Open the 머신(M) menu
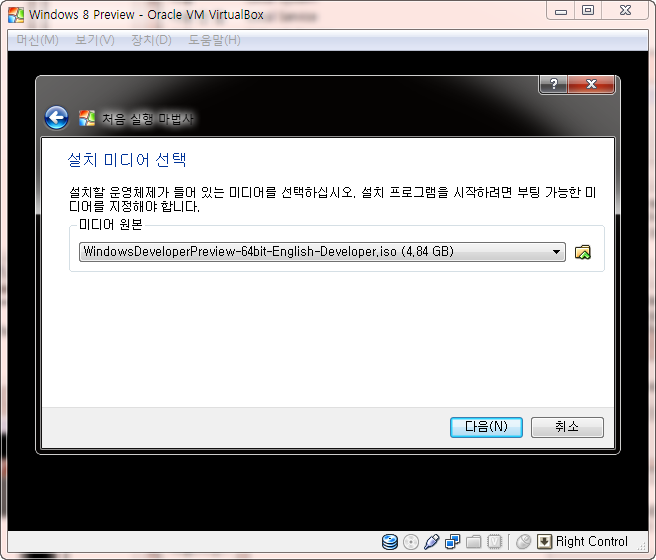The height and width of the screenshot is (560, 656). [37, 40]
